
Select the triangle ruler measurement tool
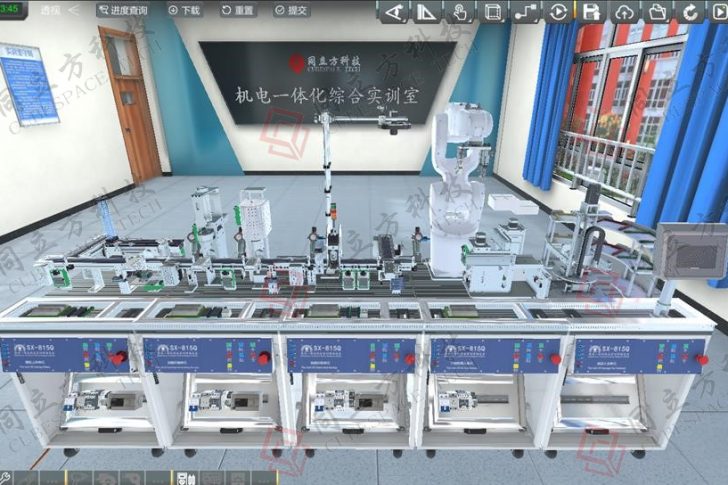tap(426, 12)
